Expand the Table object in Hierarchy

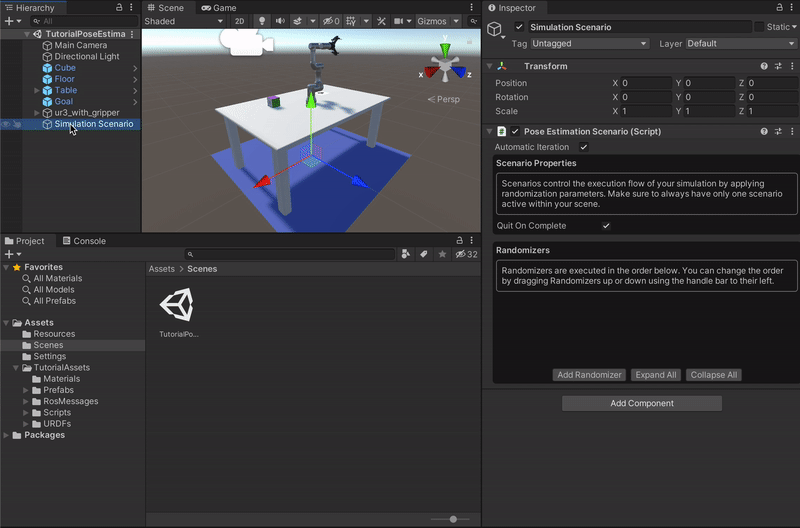(37, 90)
